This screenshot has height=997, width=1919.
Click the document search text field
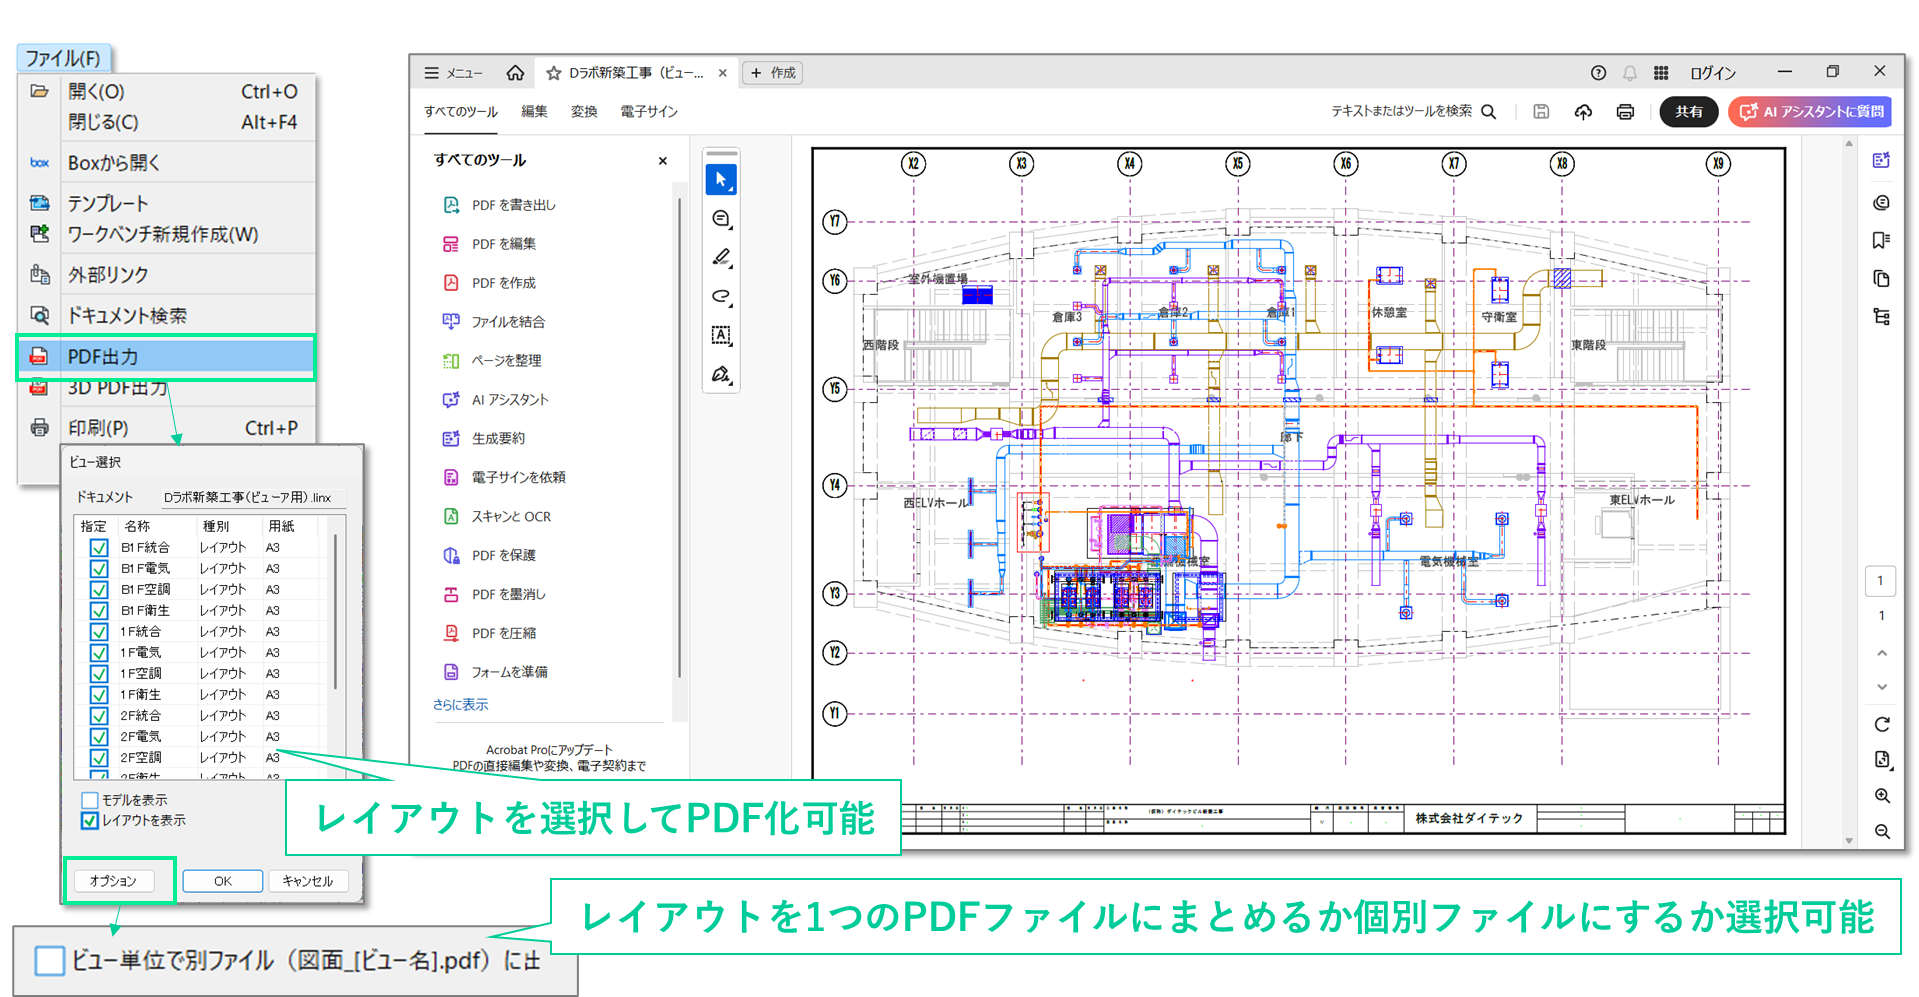click(x=1401, y=112)
